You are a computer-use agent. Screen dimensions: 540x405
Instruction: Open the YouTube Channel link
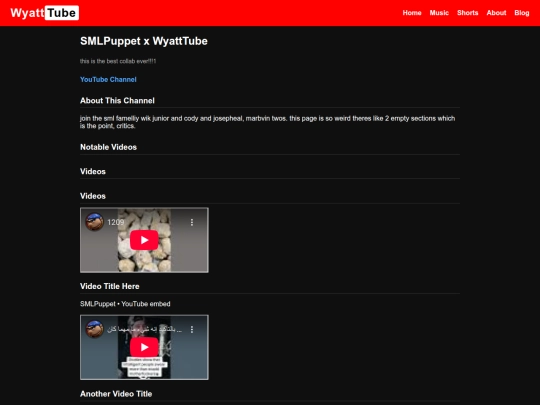pyautogui.click(x=108, y=80)
